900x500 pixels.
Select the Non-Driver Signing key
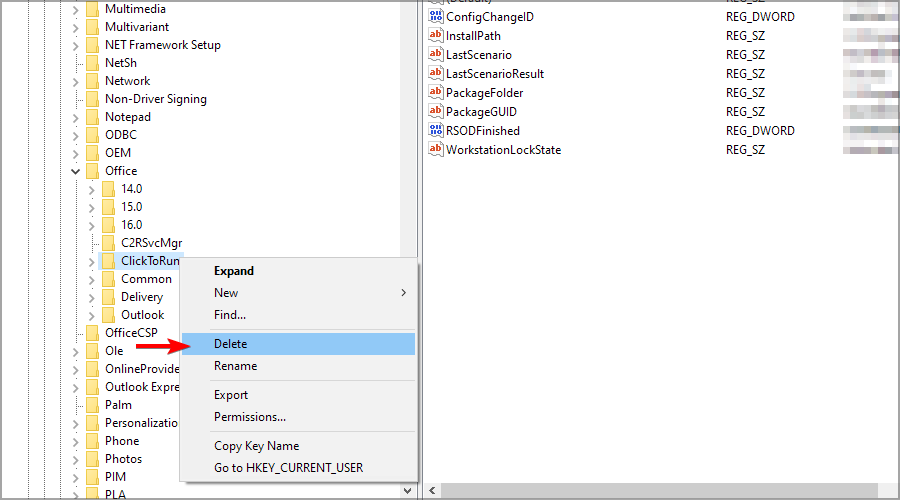[x=156, y=99]
